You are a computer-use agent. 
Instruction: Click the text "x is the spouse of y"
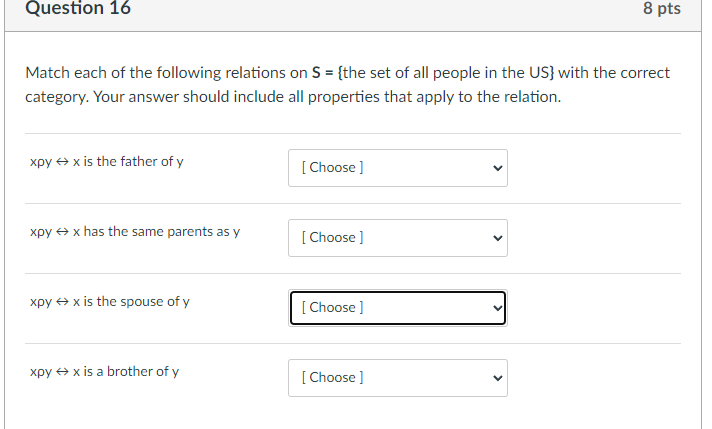pos(131,302)
